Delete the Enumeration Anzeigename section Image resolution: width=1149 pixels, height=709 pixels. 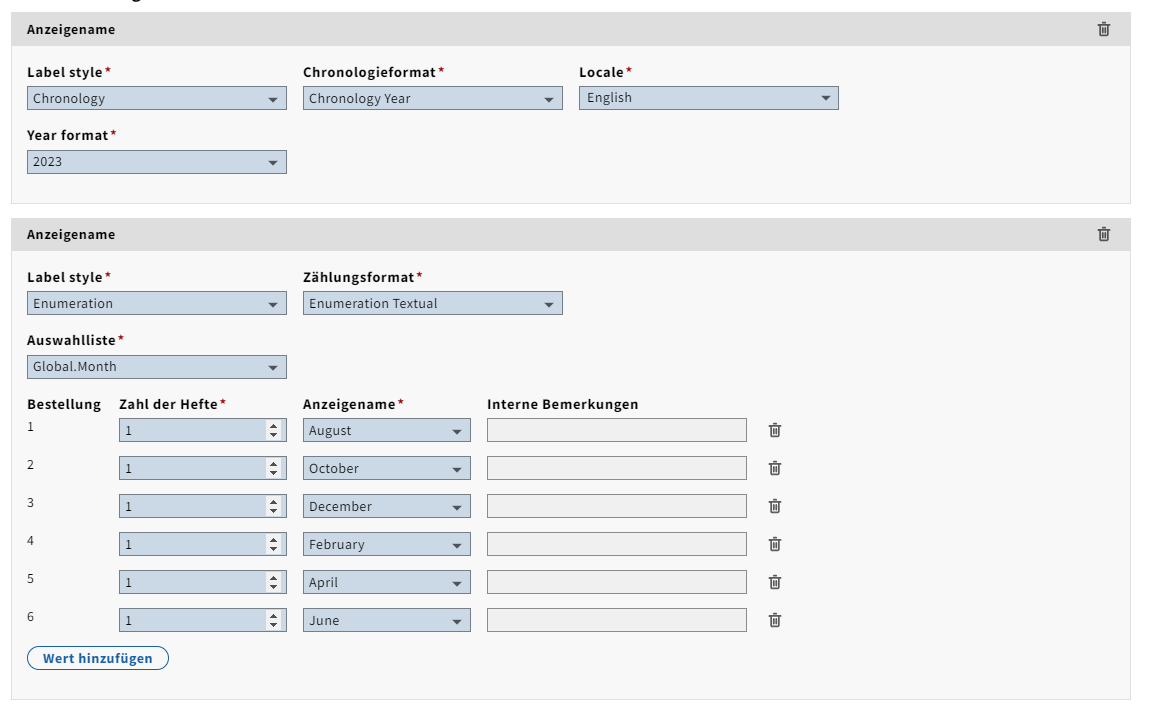tap(1104, 234)
